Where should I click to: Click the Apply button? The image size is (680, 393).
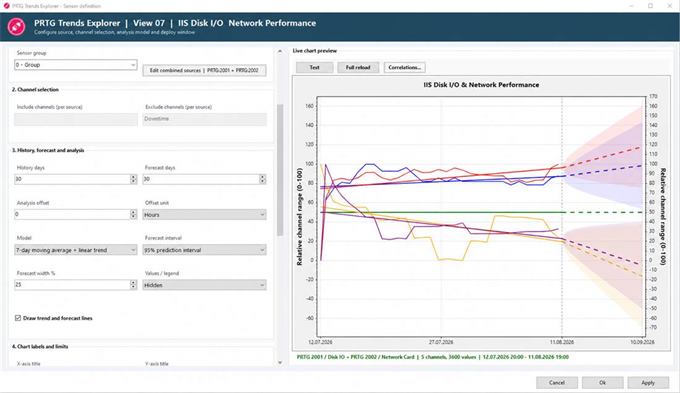[x=648, y=383]
